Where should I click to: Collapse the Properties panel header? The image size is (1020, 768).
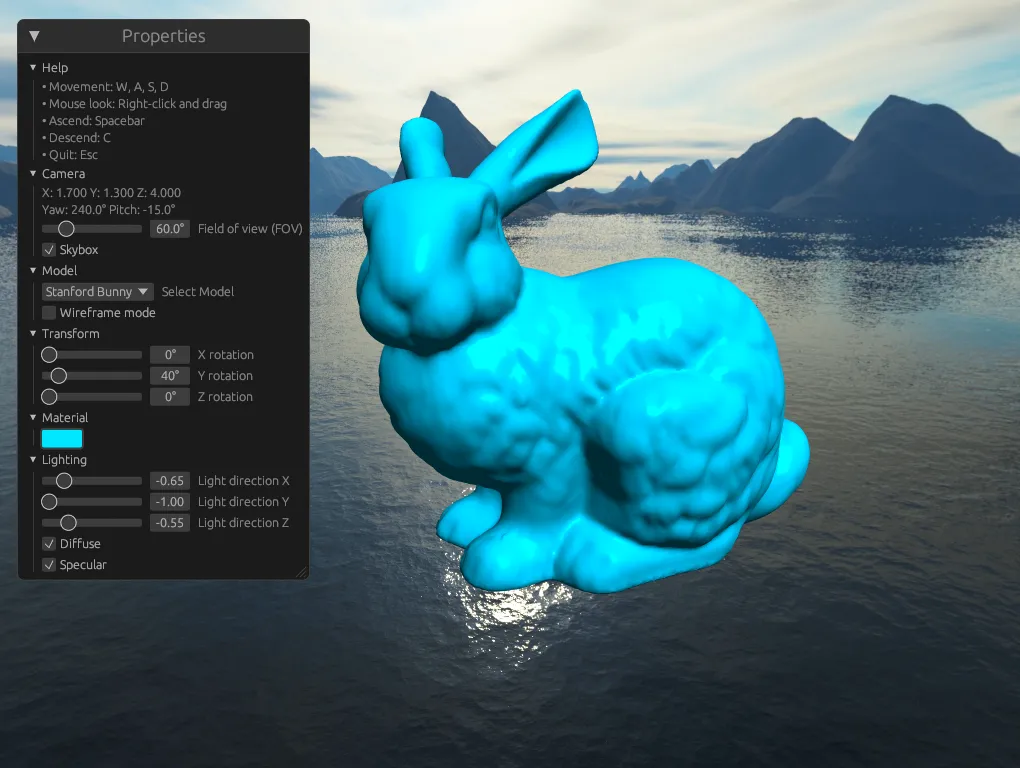coord(33,35)
